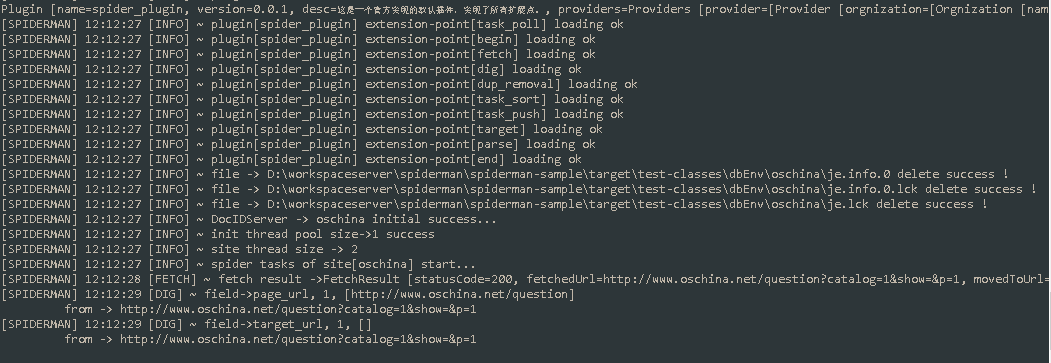
Task: Select the extension-point[begin] loading line
Action: [298, 39]
